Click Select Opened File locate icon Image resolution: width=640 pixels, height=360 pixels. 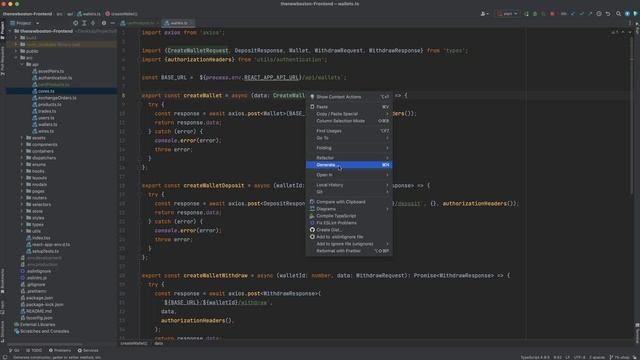click(x=76, y=23)
